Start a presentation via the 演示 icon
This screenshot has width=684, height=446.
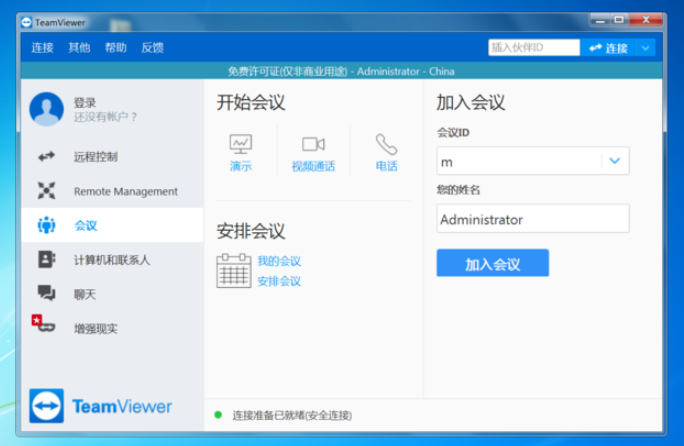pyautogui.click(x=241, y=144)
